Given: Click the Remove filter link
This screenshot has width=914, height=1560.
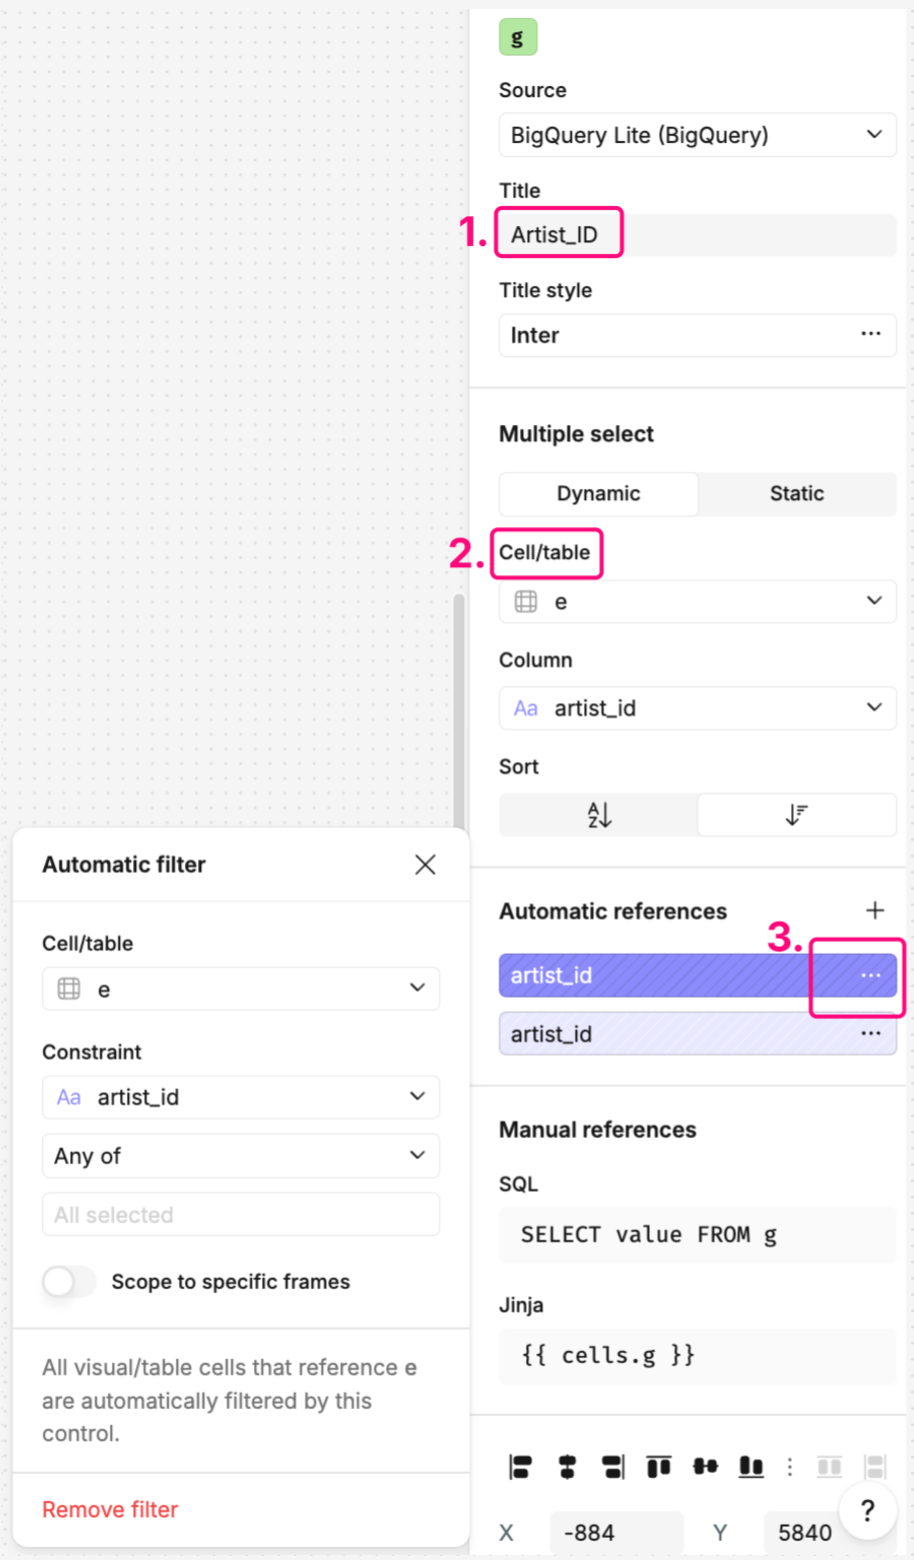Looking at the screenshot, I should point(110,1509).
